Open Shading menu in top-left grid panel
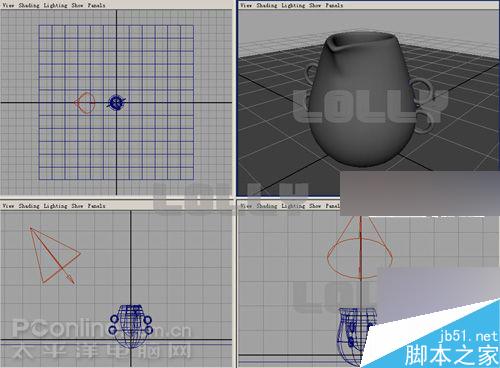 pos(29,5)
